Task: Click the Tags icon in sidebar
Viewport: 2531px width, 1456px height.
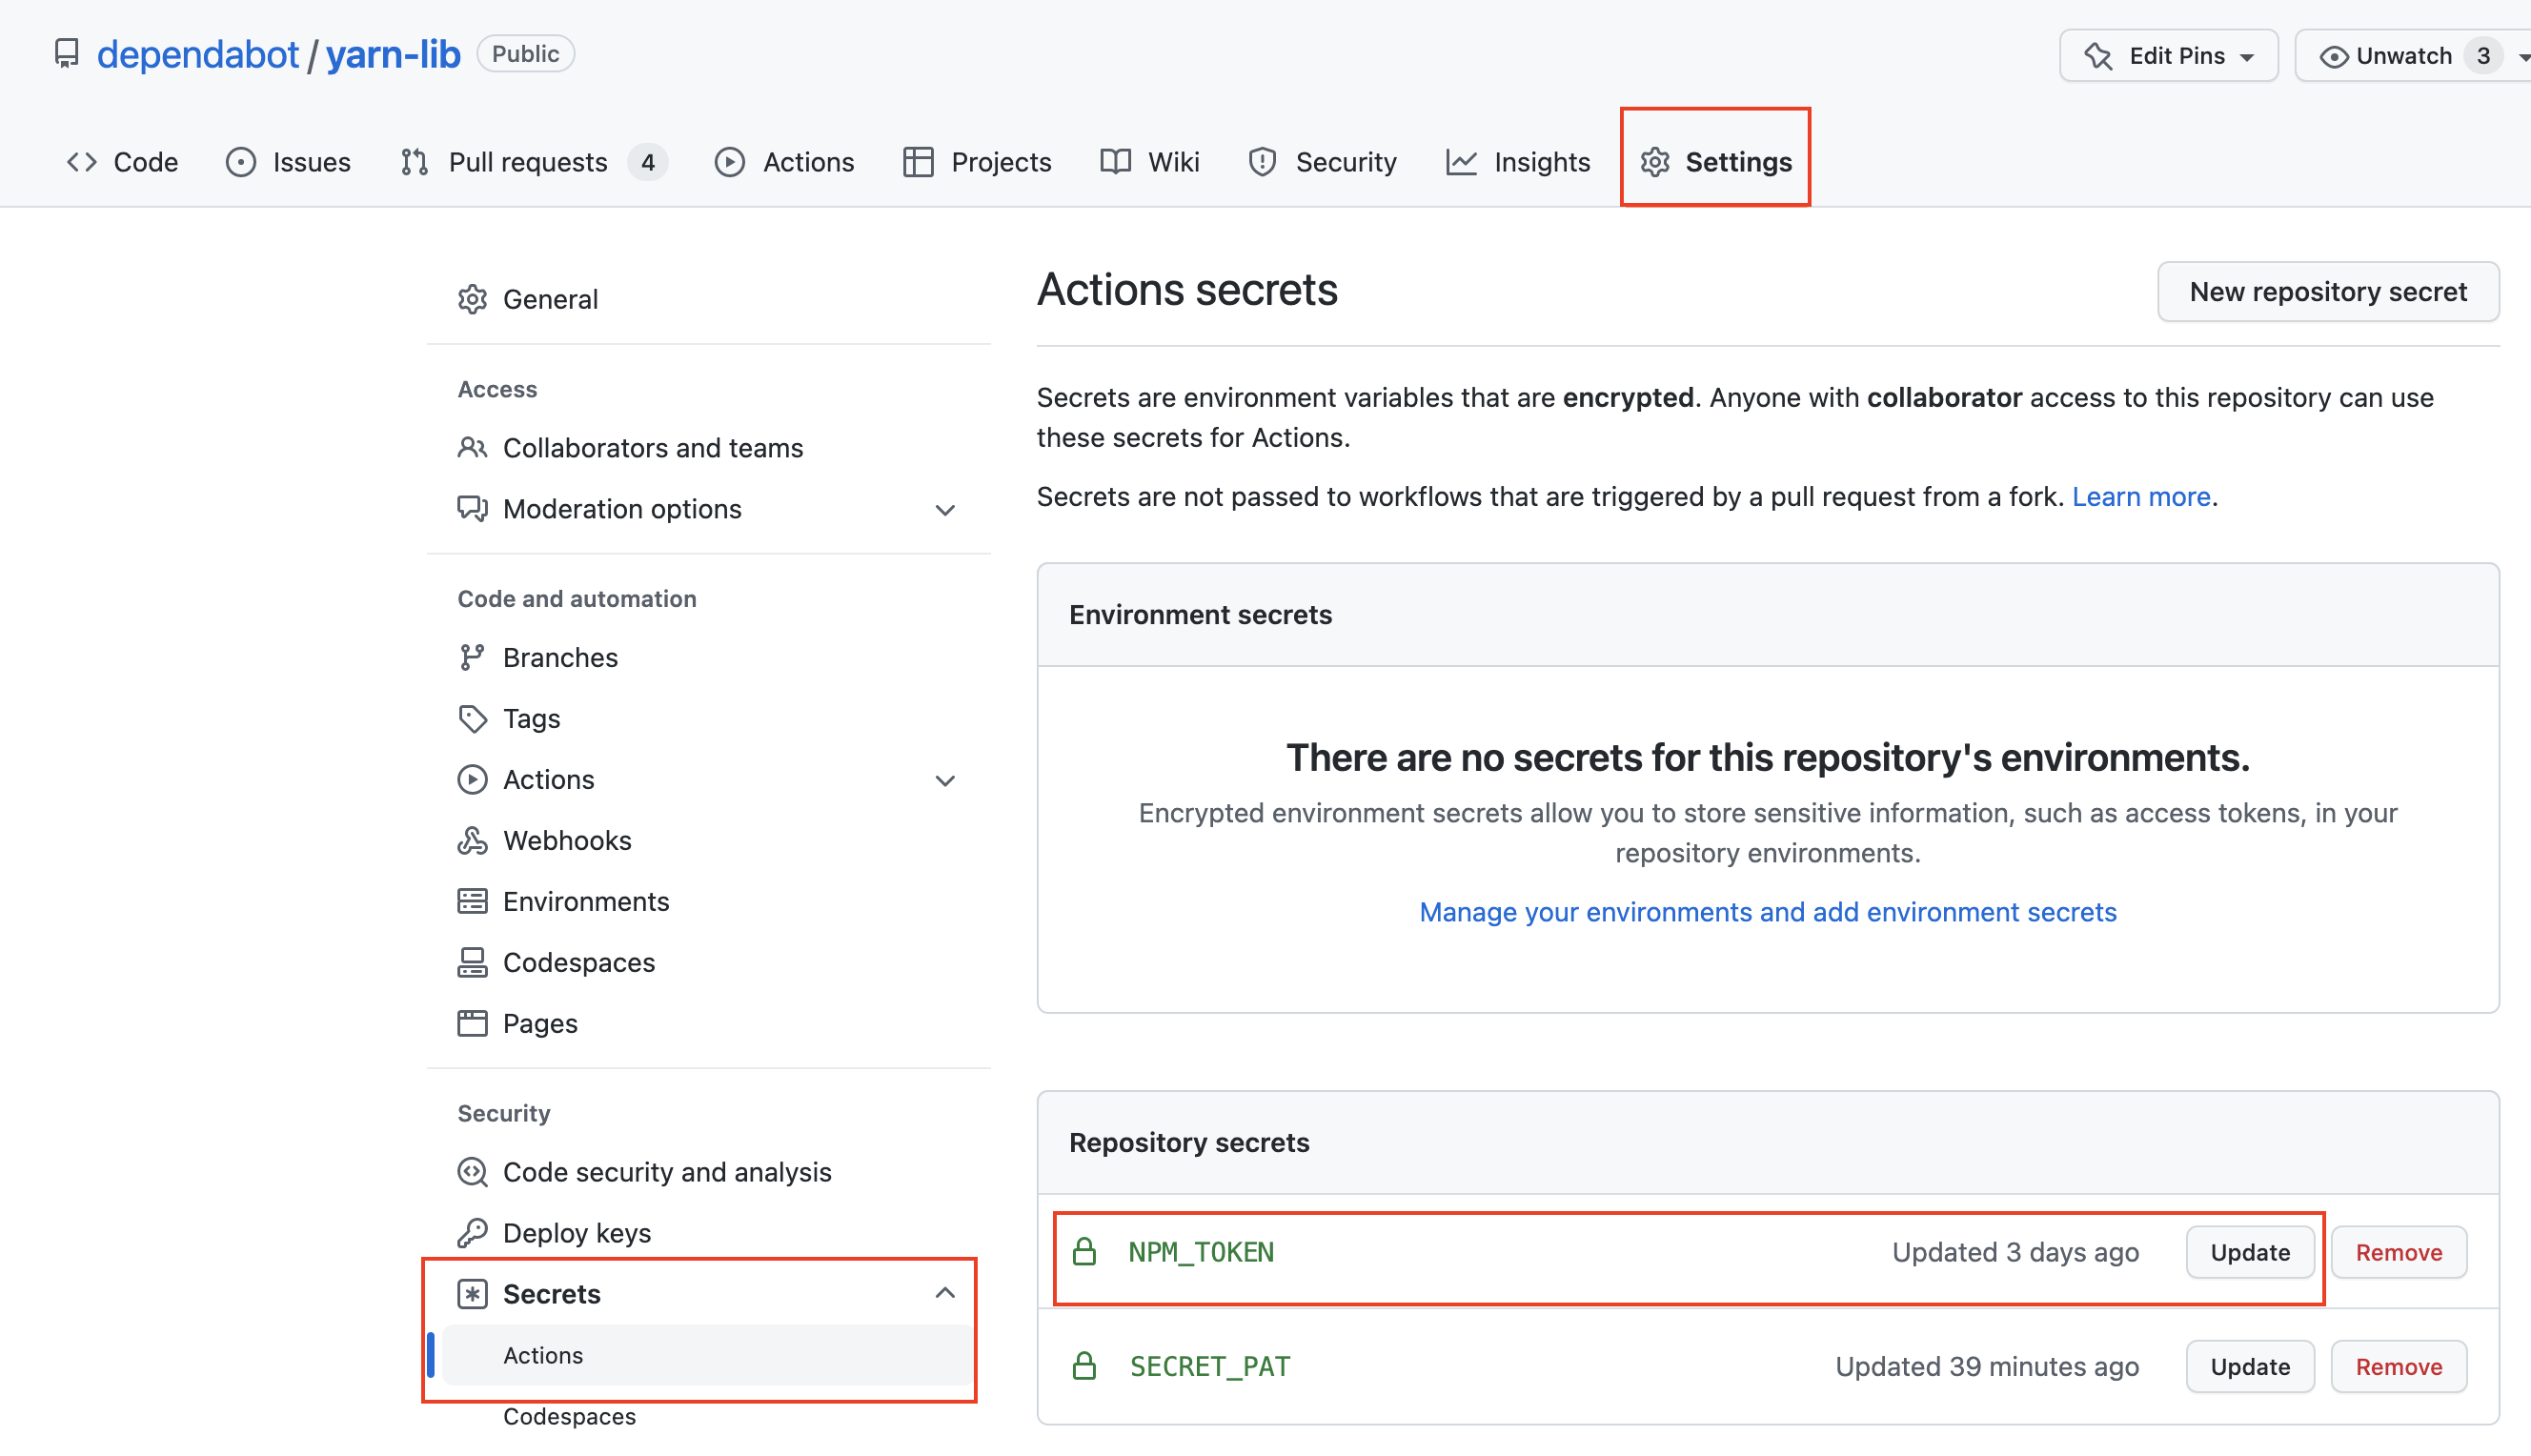Action: coord(472,719)
